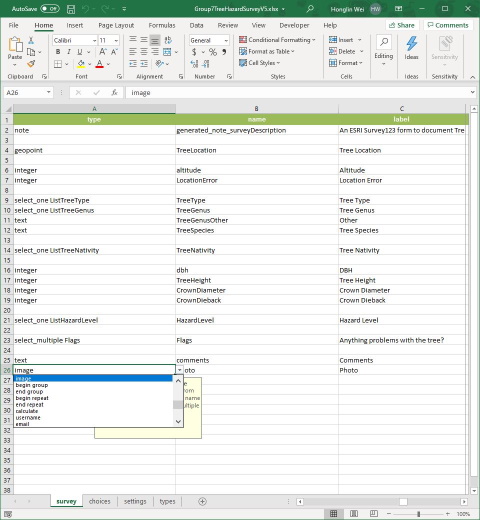Screen dimensions: 480x520
Task: Switch to Page Layout tab
Action: pyautogui.click(x=116, y=25)
